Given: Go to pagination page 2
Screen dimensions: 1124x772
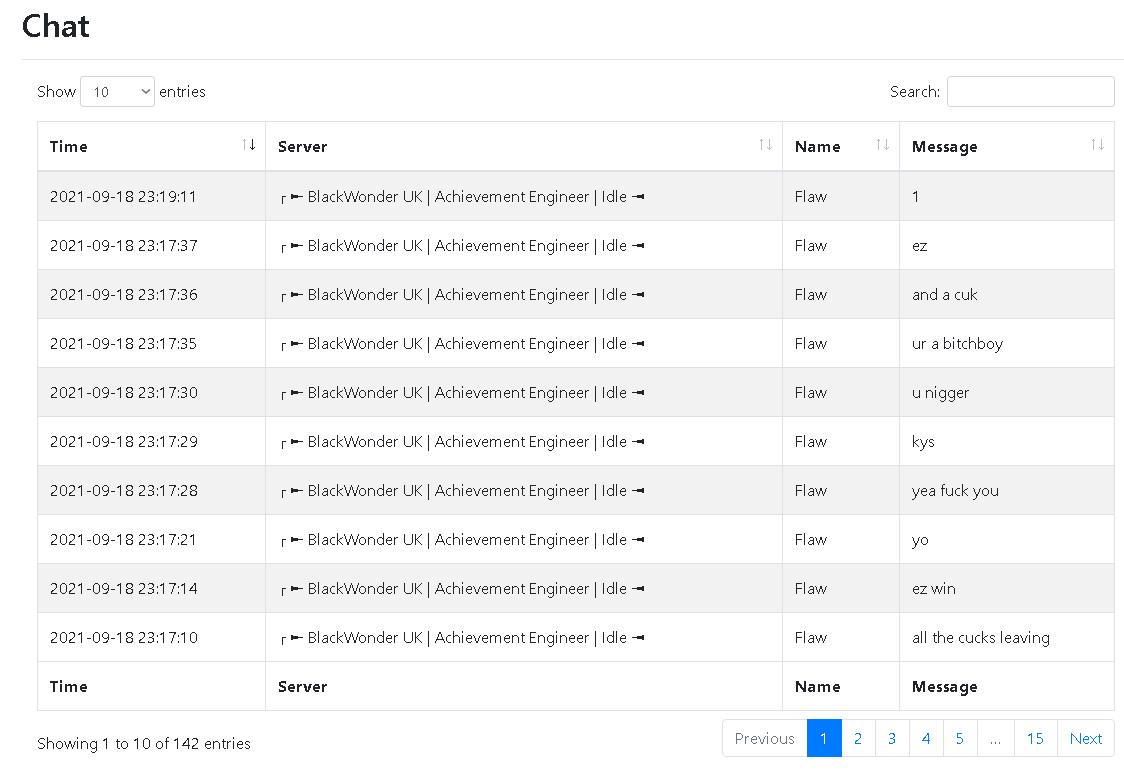Looking at the screenshot, I should 858,738.
